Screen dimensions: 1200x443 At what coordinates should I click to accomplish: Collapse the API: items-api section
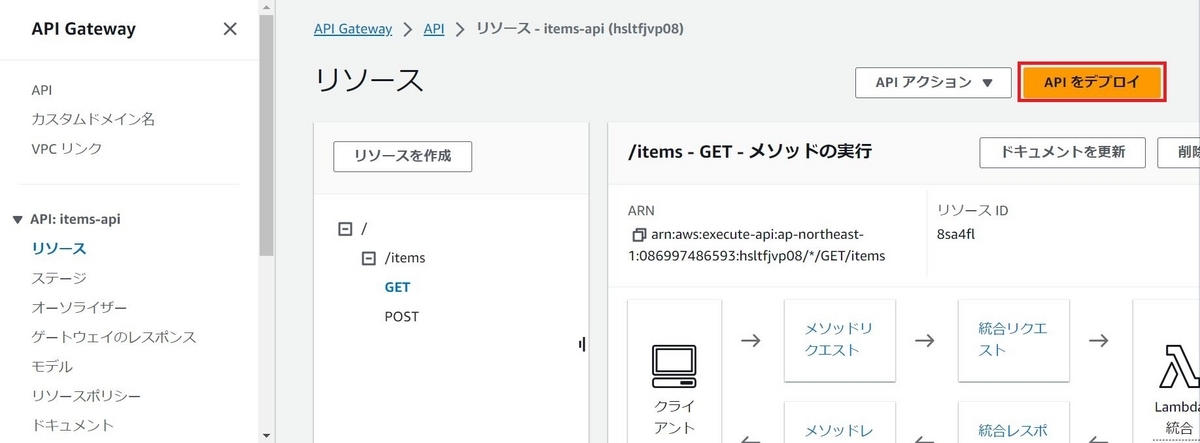(17, 219)
